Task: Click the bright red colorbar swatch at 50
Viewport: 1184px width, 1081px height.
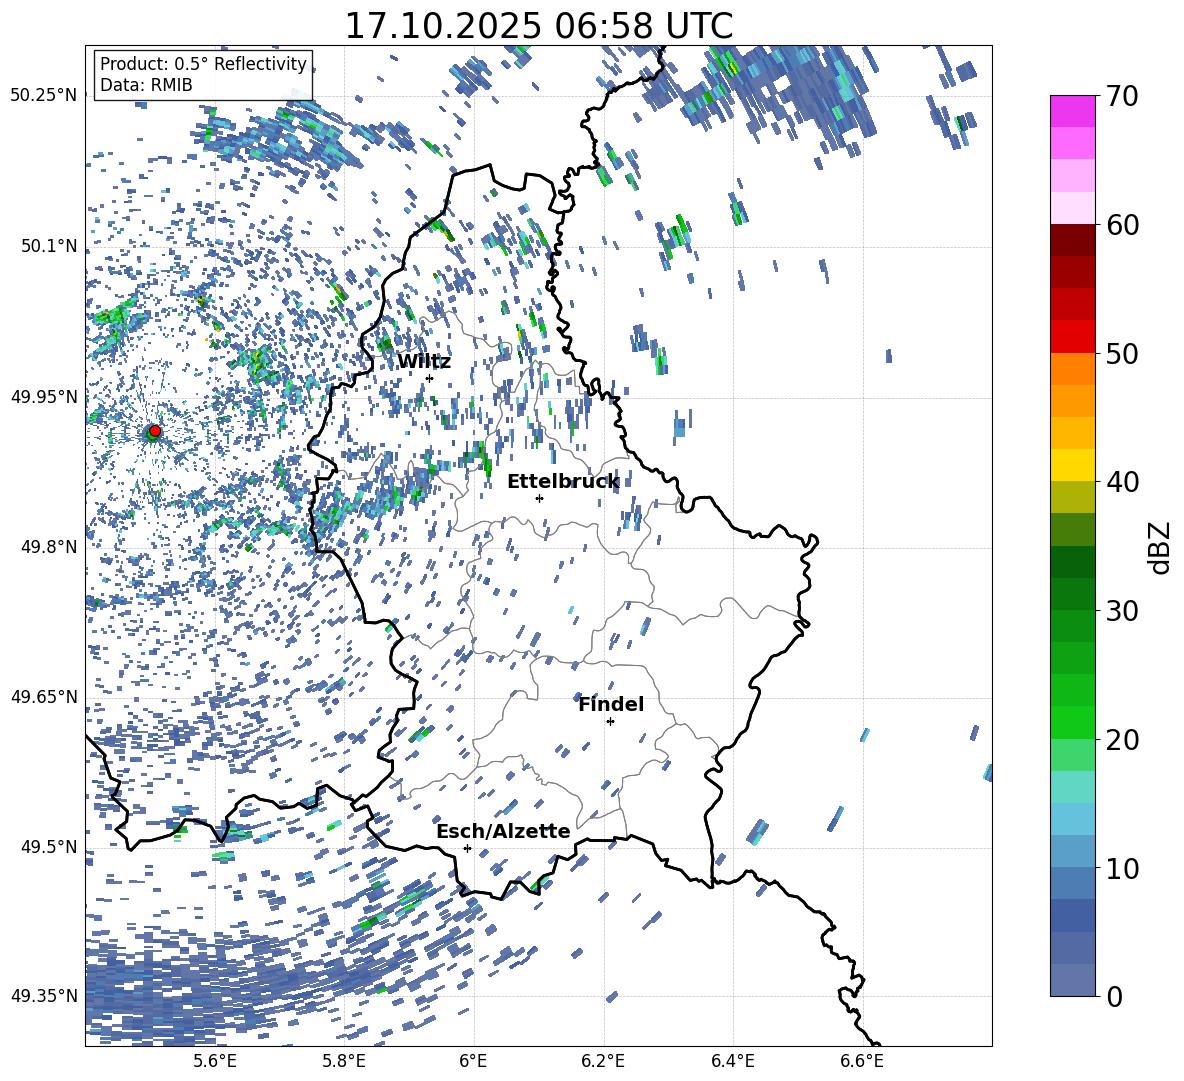Action: point(1073,337)
